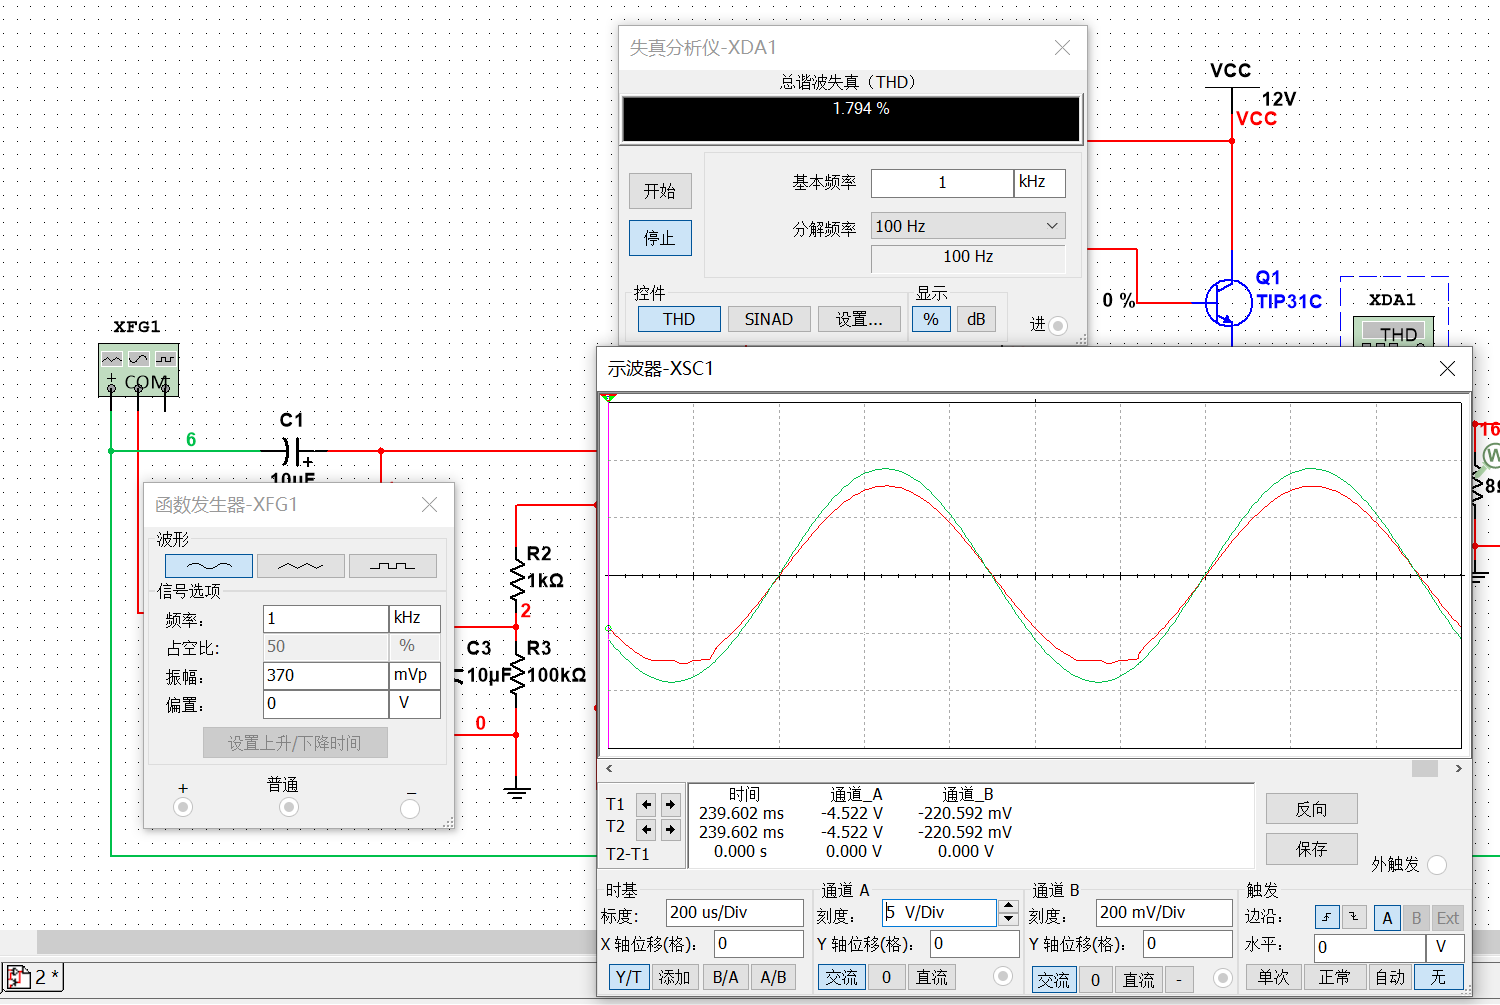Click the R2 1kΩ resistor symbol

pyautogui.click(x=517, y=580)
